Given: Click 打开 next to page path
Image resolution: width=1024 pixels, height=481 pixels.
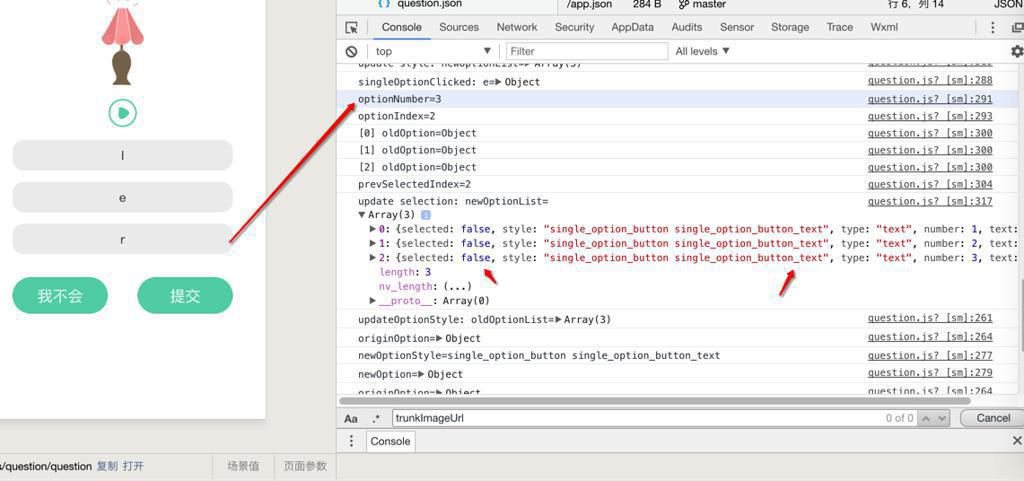Looking at the screenshot, I should pos(133,466).
